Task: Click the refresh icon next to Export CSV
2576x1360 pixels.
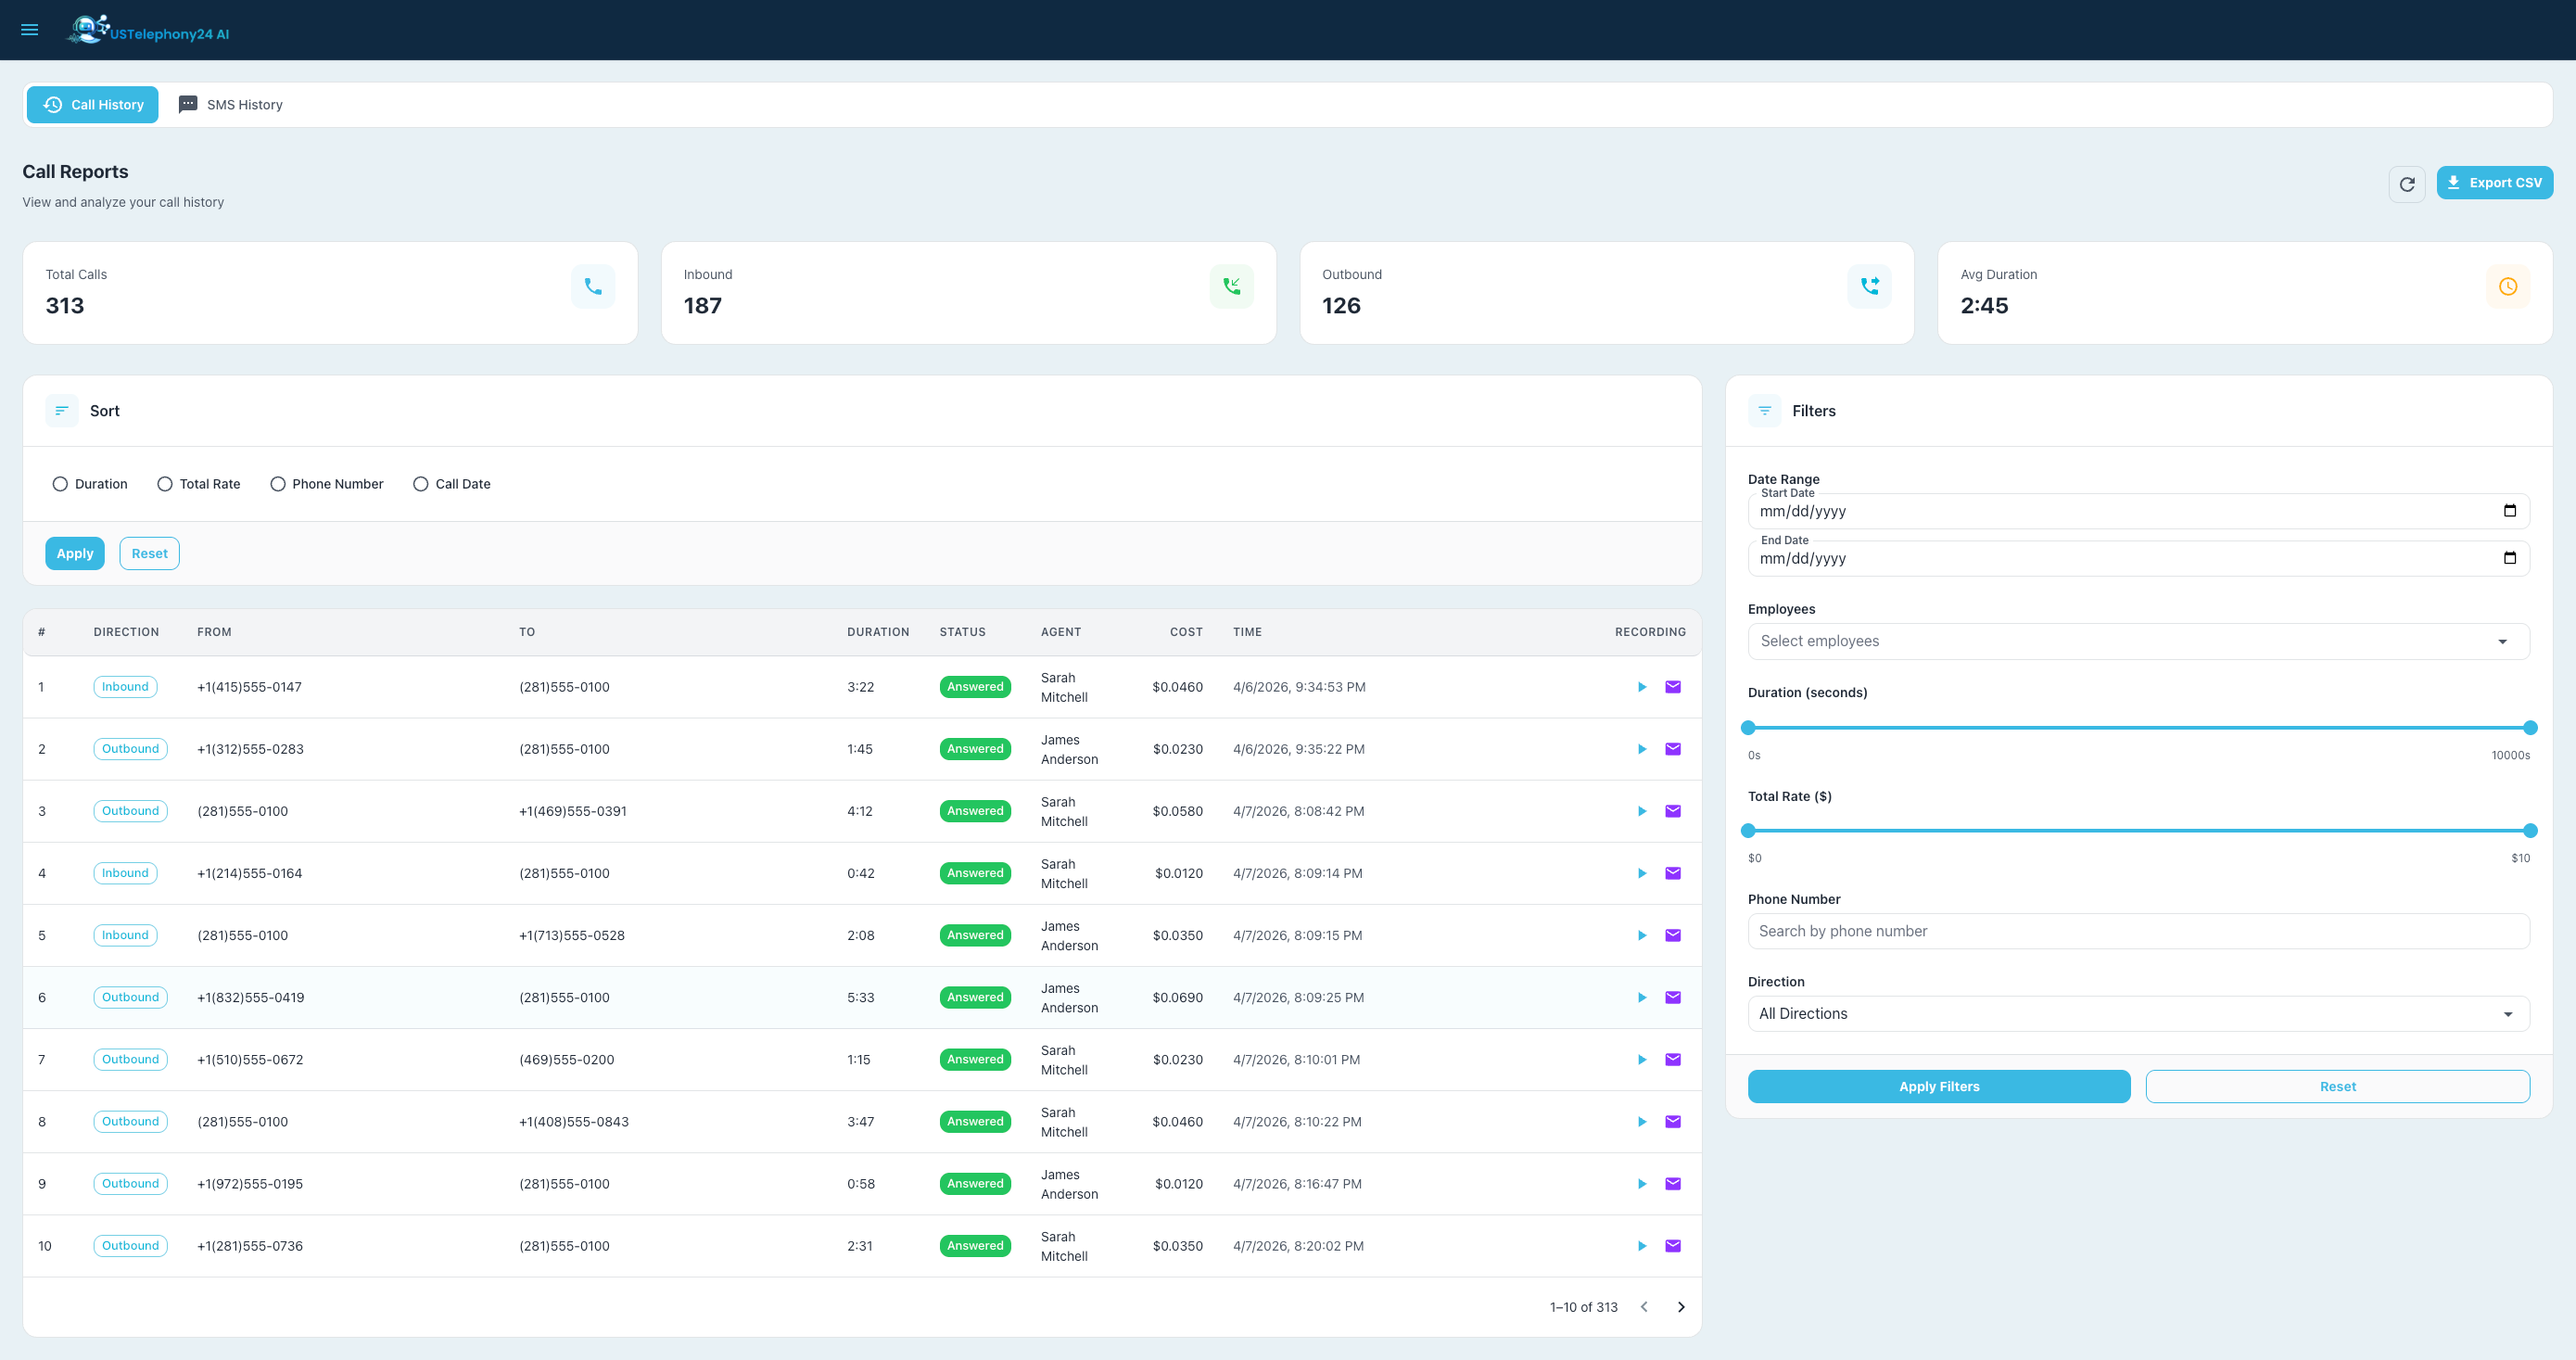Action: pos(2407,184)
